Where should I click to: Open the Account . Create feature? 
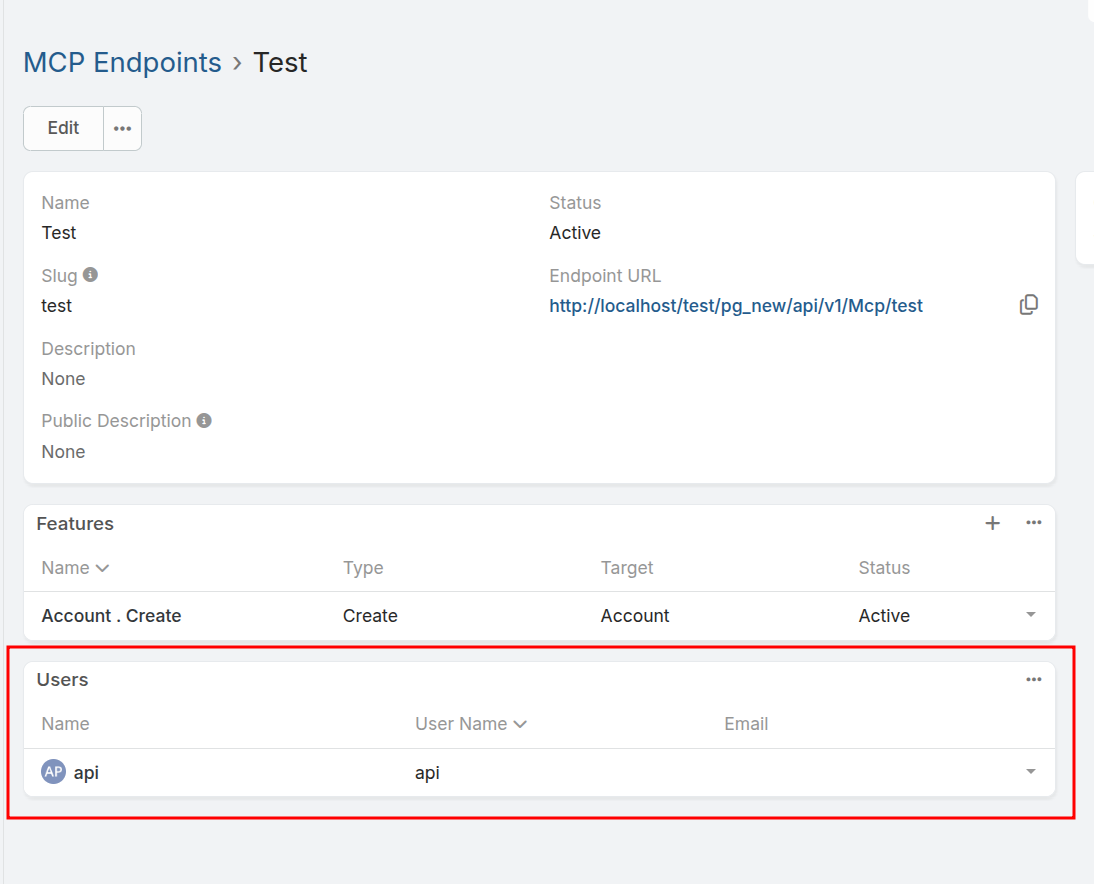(112, 616)
